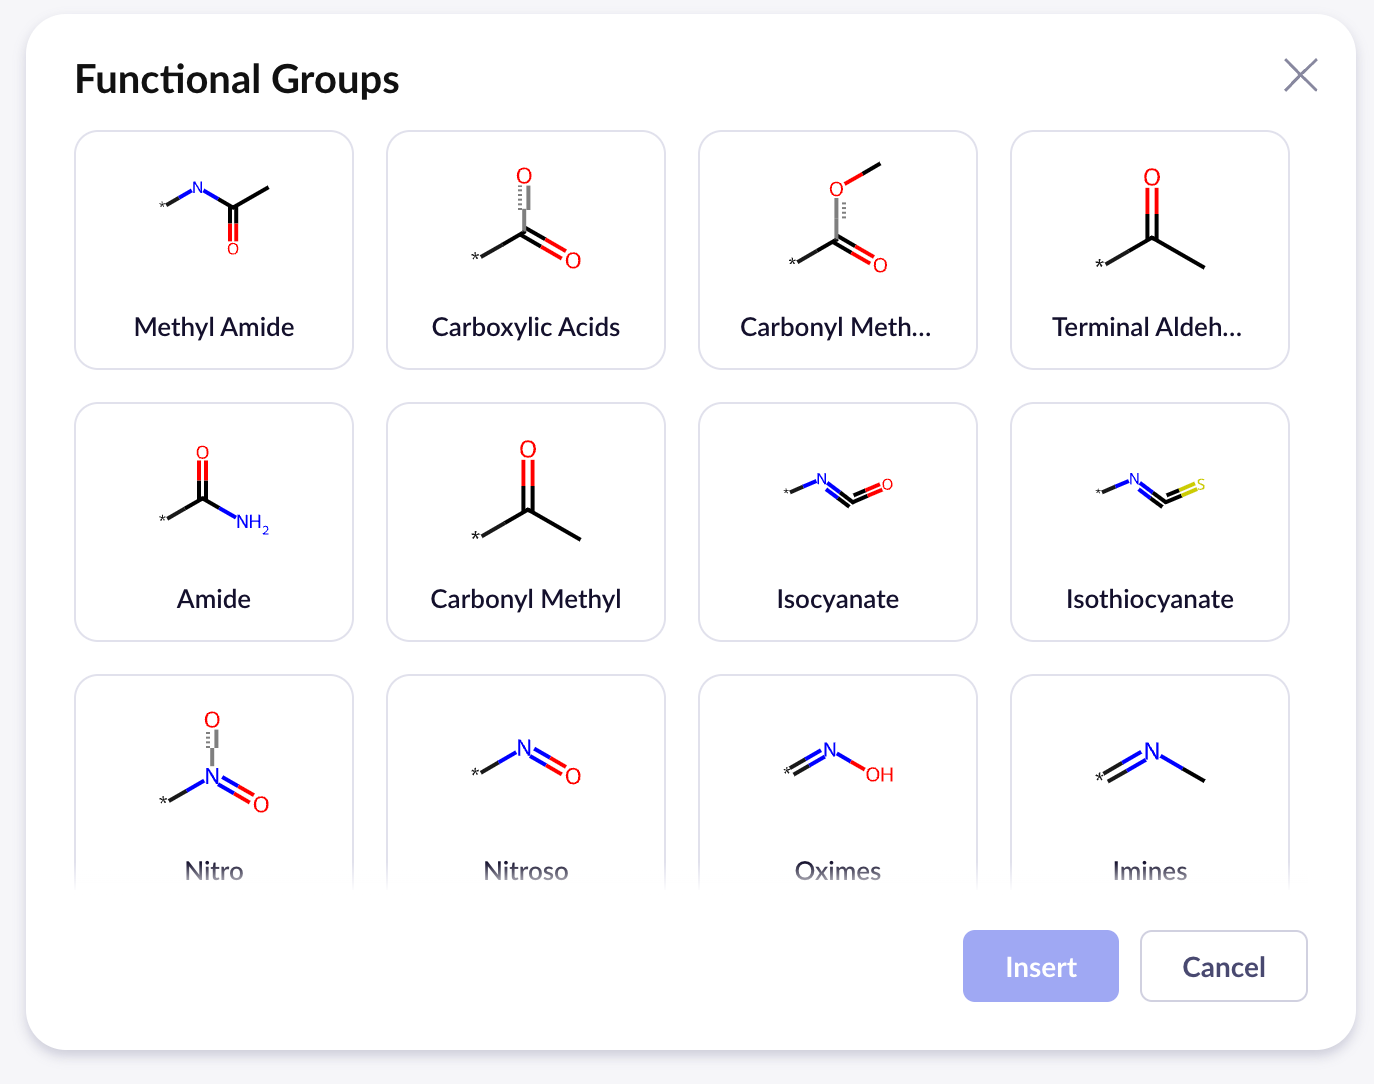Pick the Carbonyl Methoxy group tile

pos(838,250)
